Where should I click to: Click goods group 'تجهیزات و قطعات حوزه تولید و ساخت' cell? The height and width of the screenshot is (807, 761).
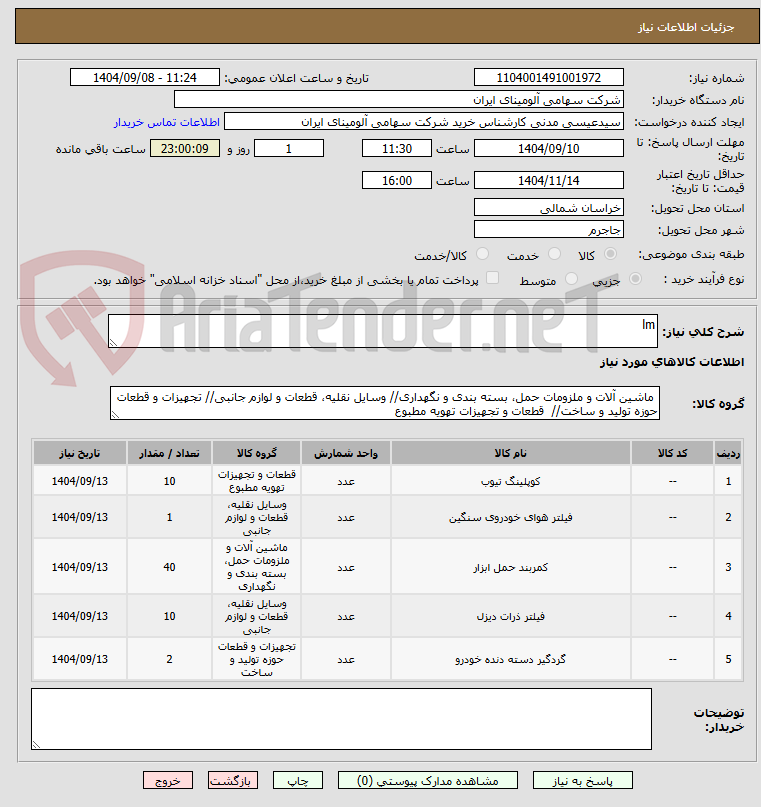[x=256, y=659]
